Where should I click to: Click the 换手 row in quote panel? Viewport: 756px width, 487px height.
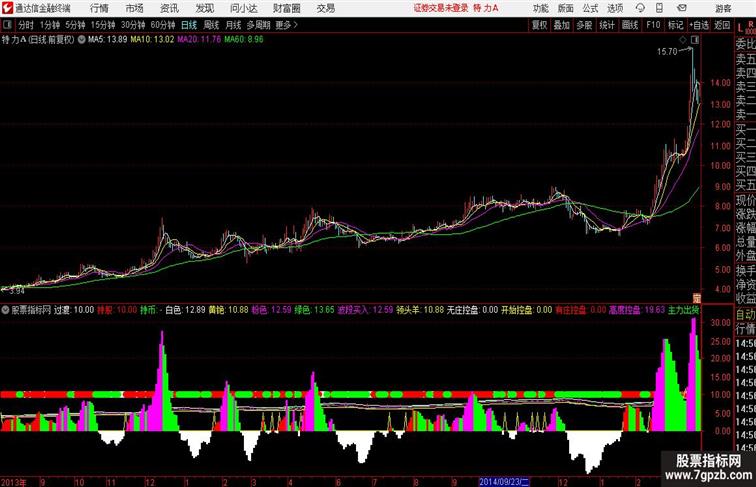[x=745, y=271]
